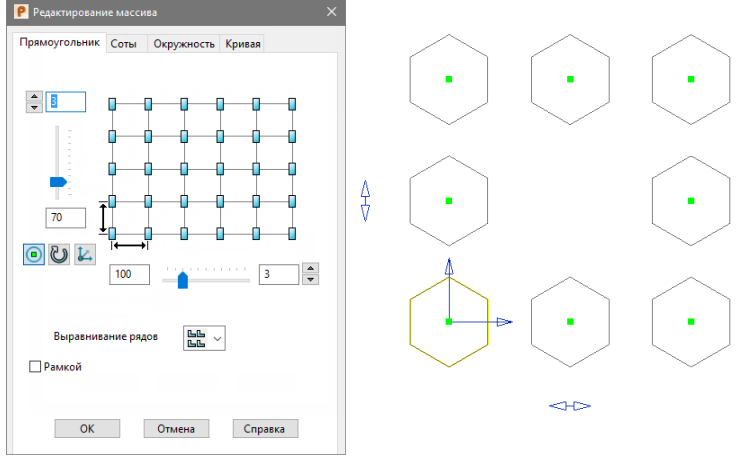Click the PowerShape icon in the title bar

coord(21,11)
